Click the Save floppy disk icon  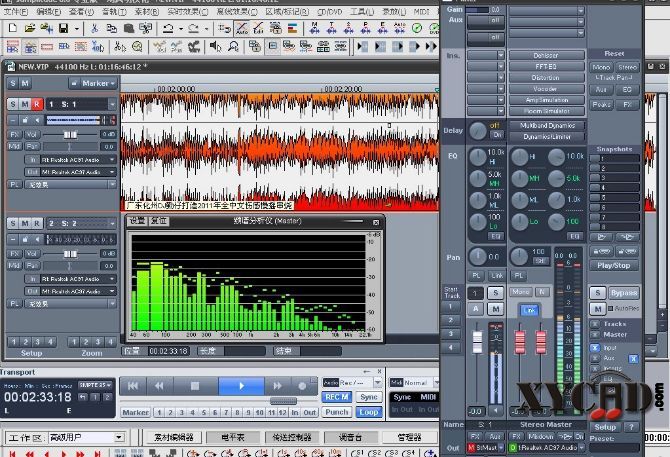[x=64, y=29]
